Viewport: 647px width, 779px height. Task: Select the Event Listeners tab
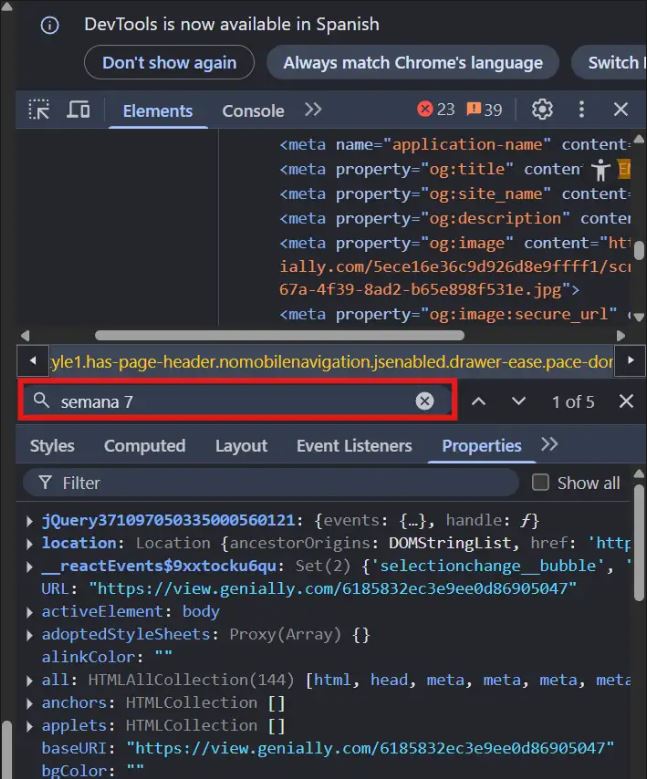pos(354,446)
